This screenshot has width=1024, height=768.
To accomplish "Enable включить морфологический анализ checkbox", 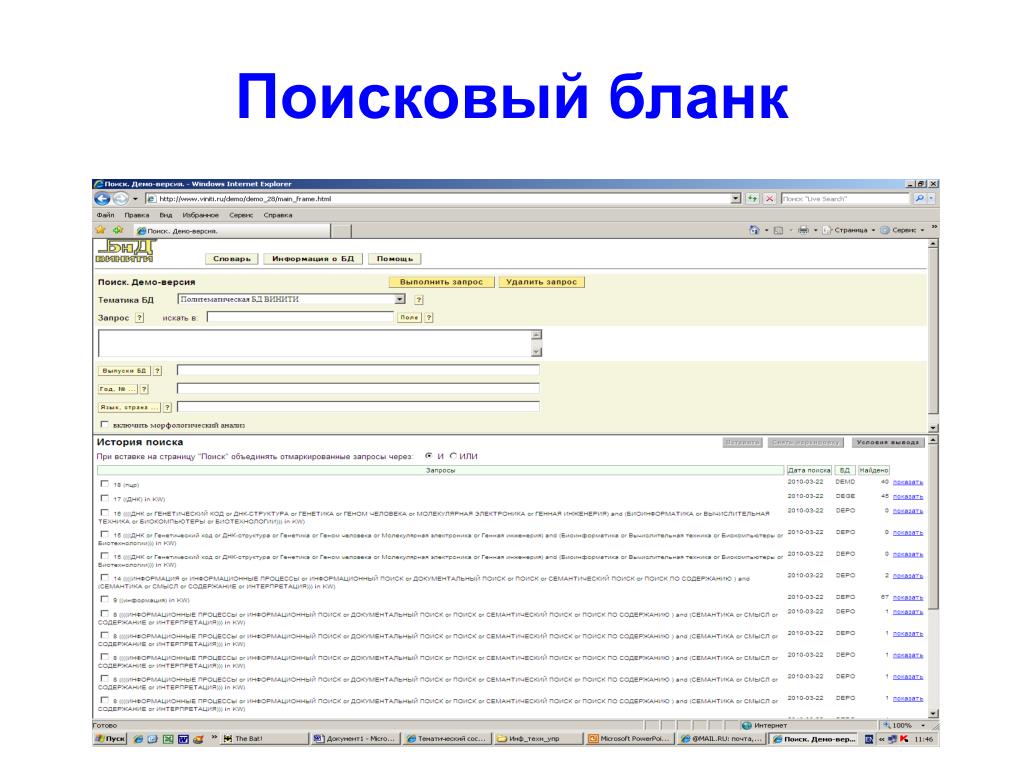I will (x=104, y=424).
